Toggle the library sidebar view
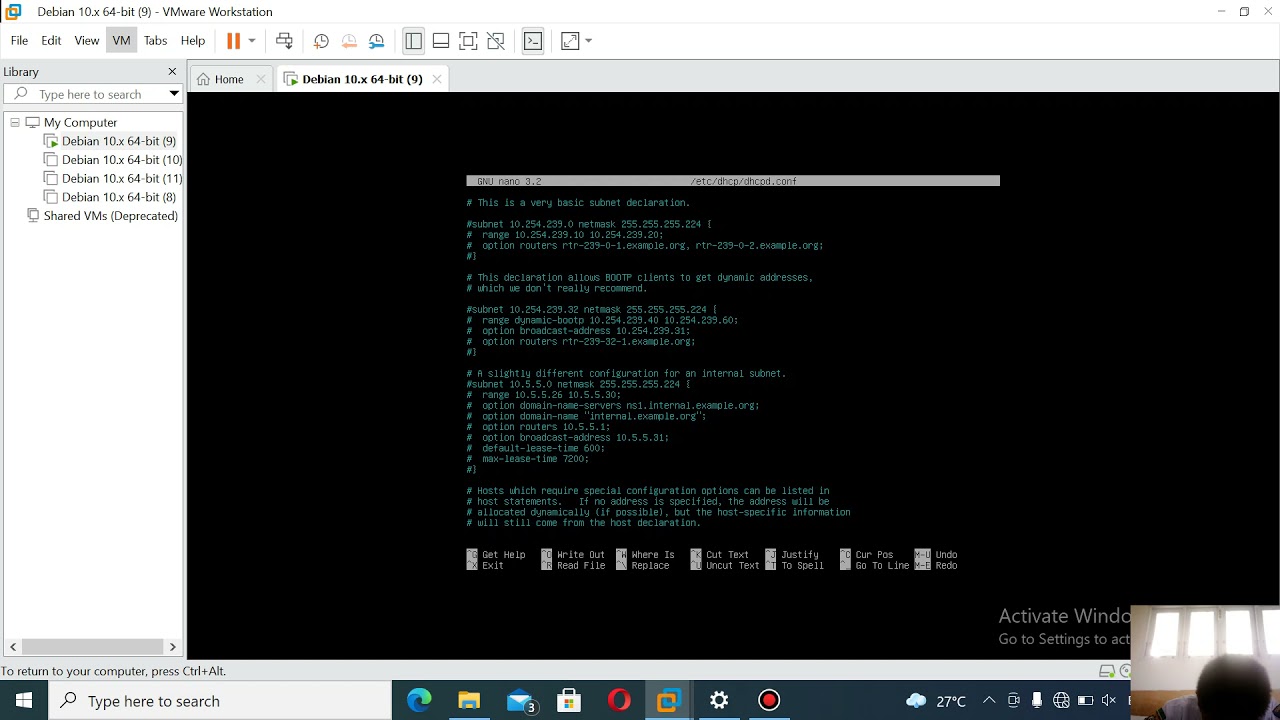1280x720 pixels. pos(413,41)
